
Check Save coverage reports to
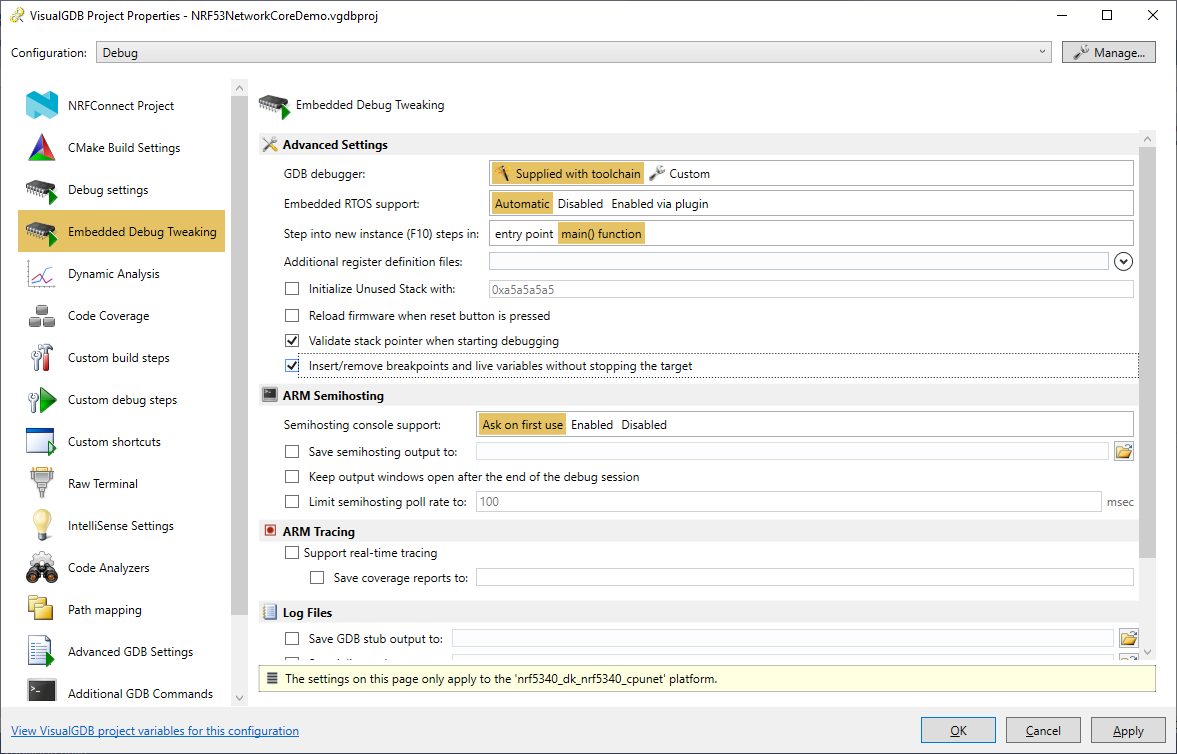pos(317,578)
